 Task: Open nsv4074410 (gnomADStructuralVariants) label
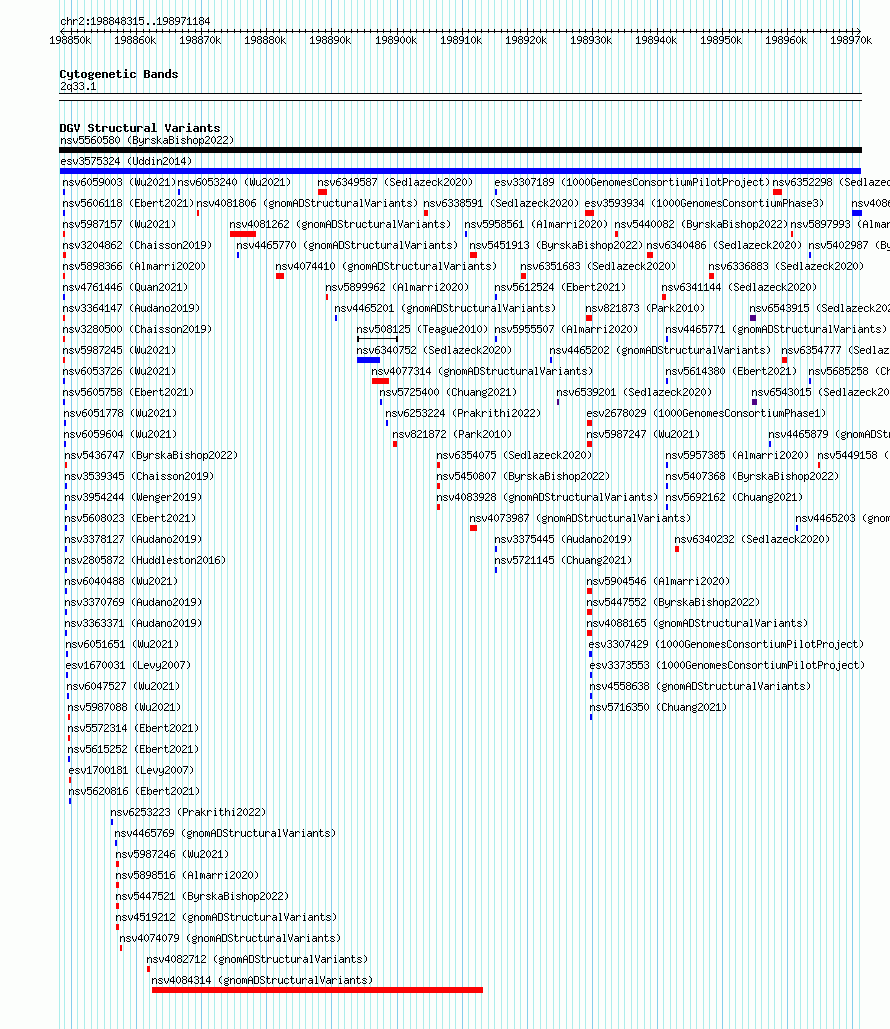(386, 266)
